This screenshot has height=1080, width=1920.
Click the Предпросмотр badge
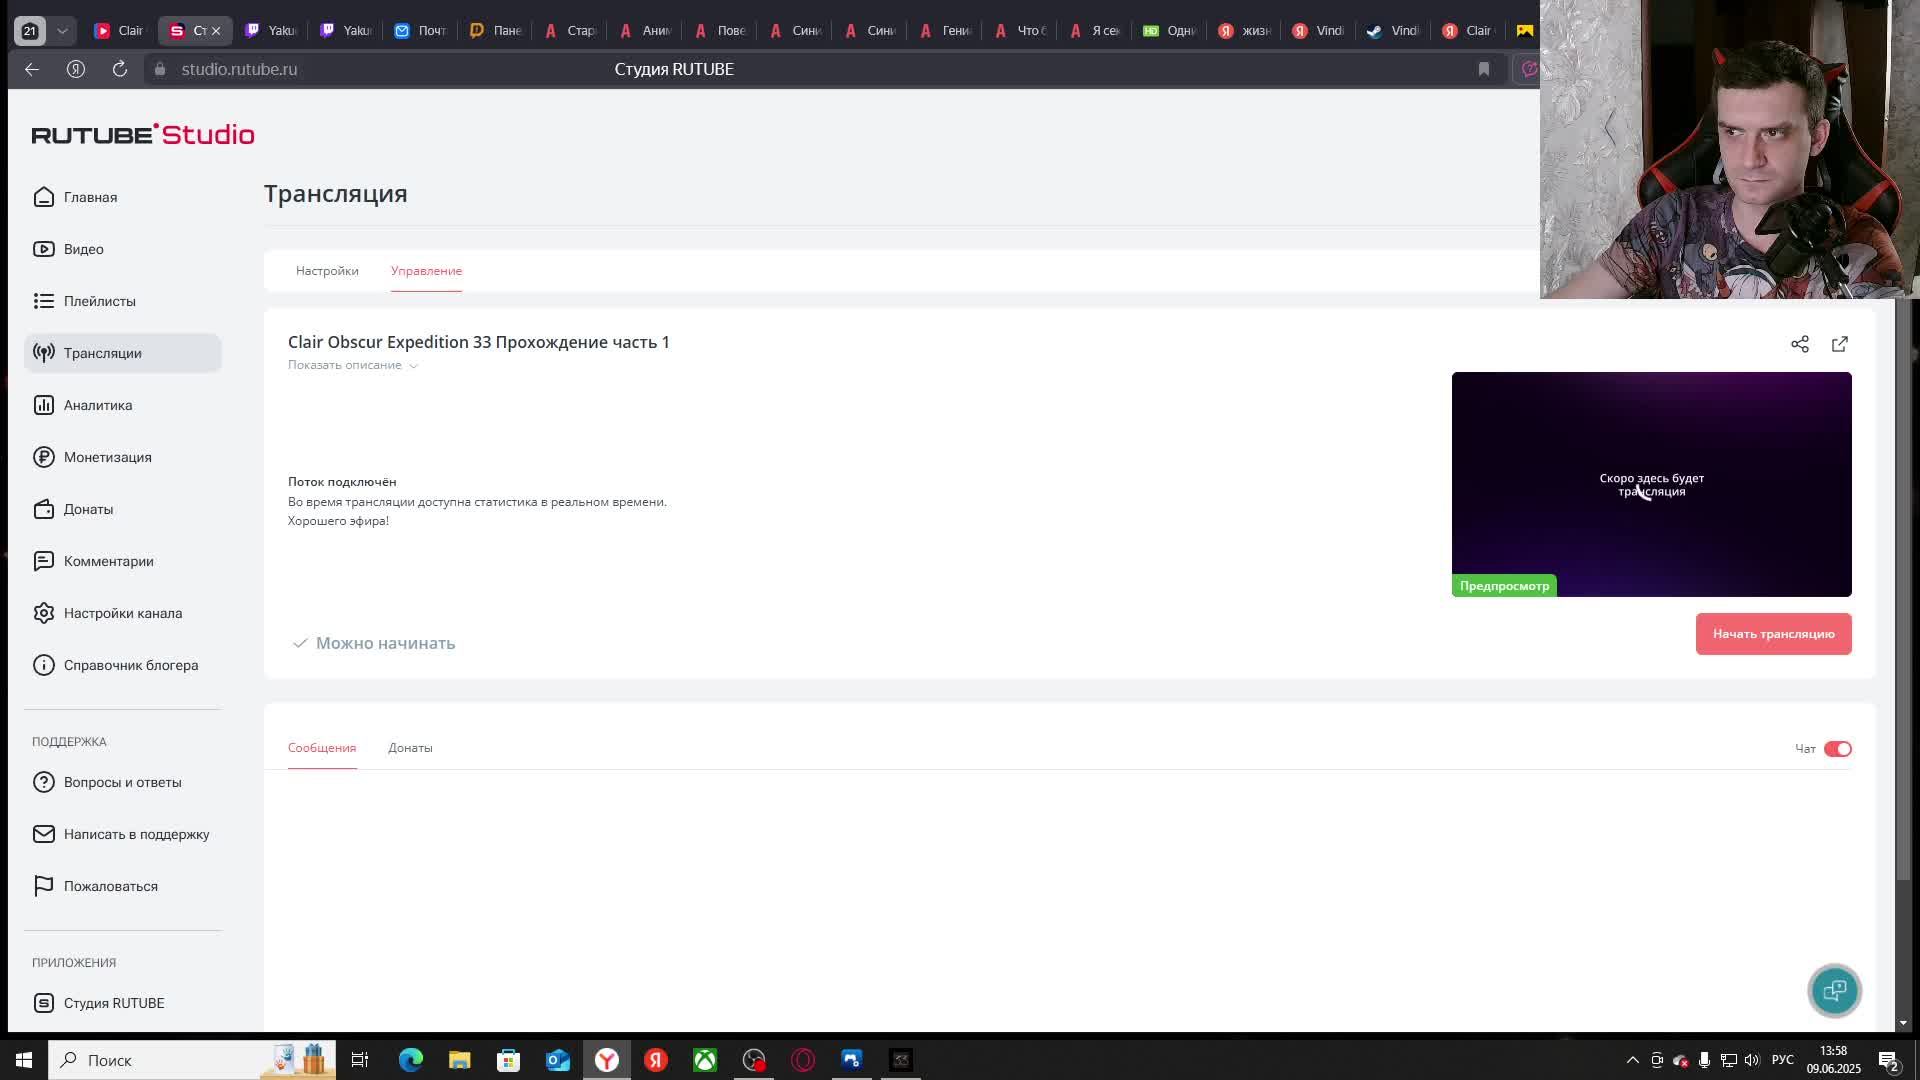pyautogui.click(x=1504, y=586)
